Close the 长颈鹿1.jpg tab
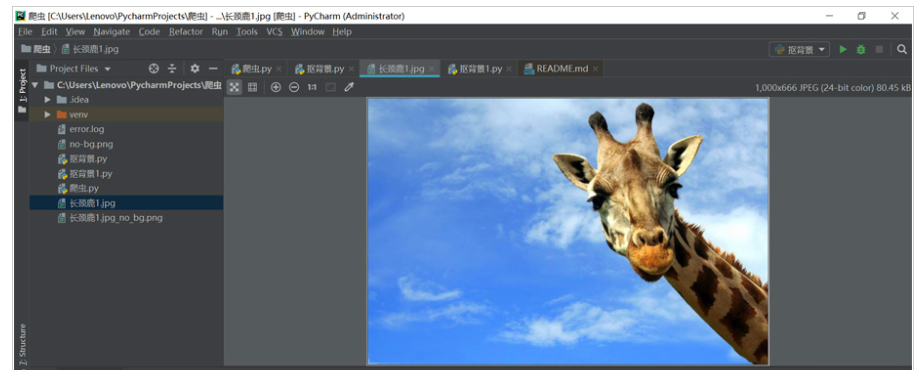This screenshot has width=923, height=370. click(431, 69)
